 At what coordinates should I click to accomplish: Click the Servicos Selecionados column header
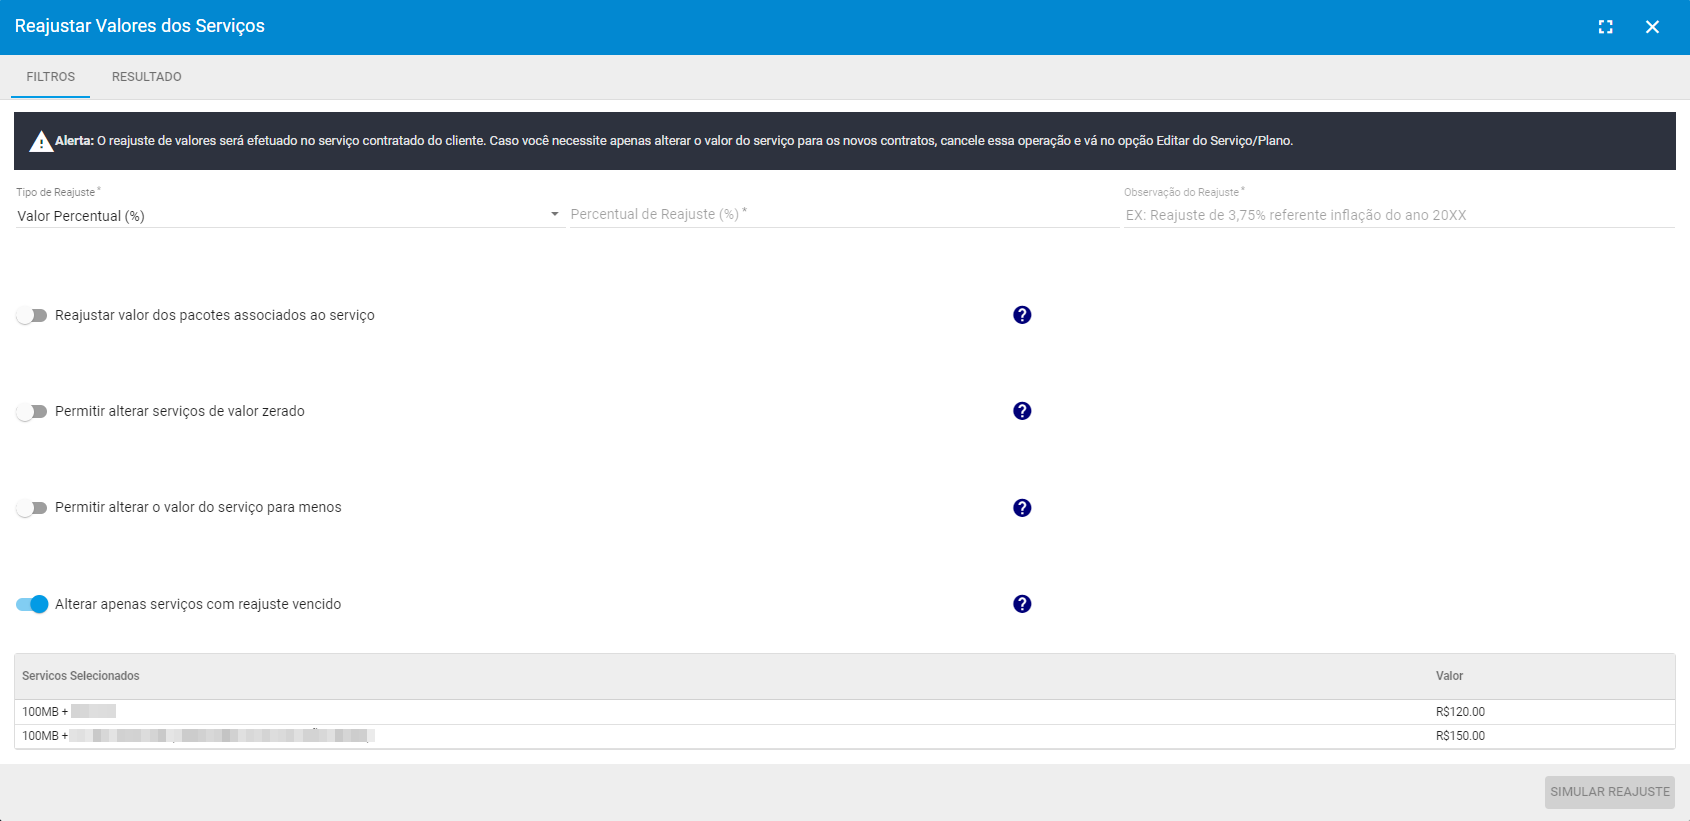(x=81, y=676)
